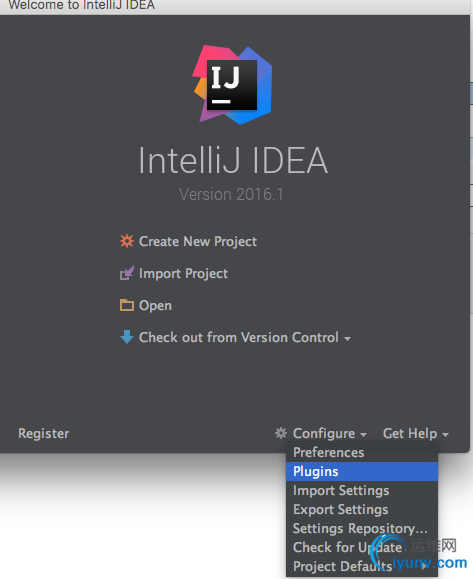The height and width of the screenshot is (579, 473).
Task: Click the Create New Project starburst icon
Action: [127, 241]
